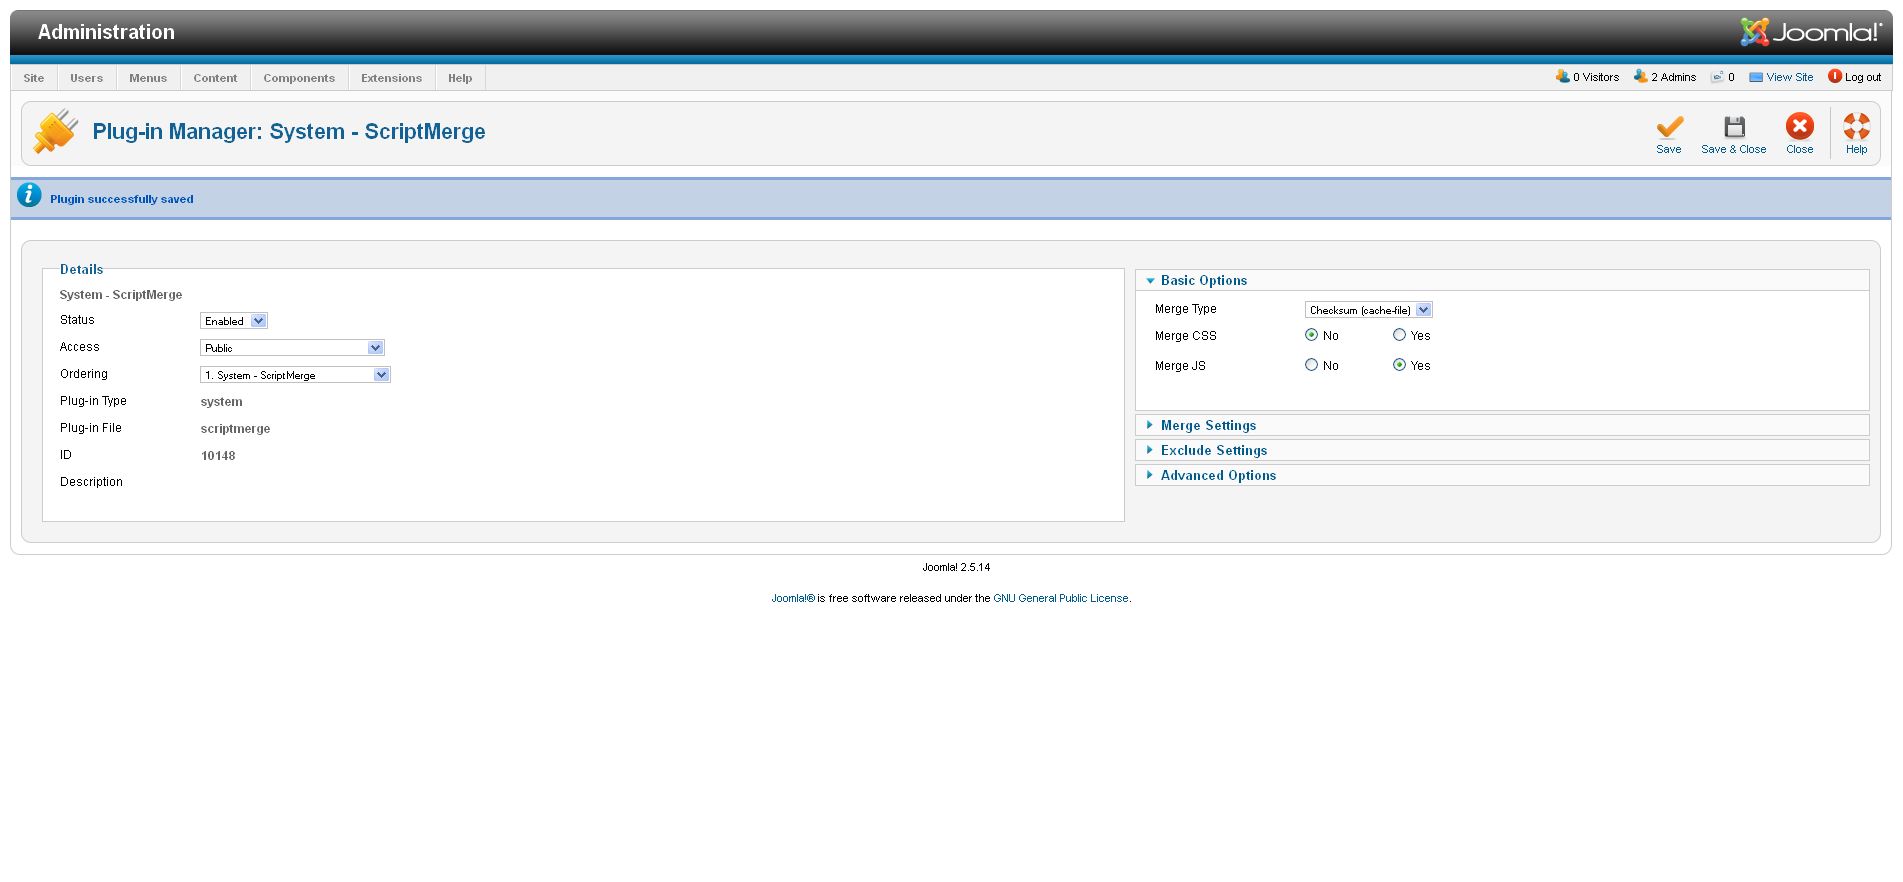Open the Components menu
Viewport: 1903px width, 882px height.
point(299,78)
